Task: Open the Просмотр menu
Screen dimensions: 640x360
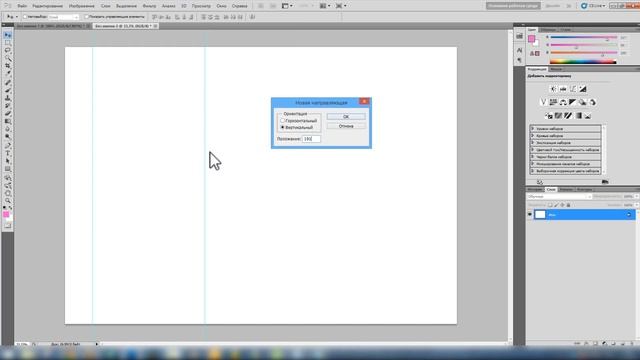Action: click(201, 6)
